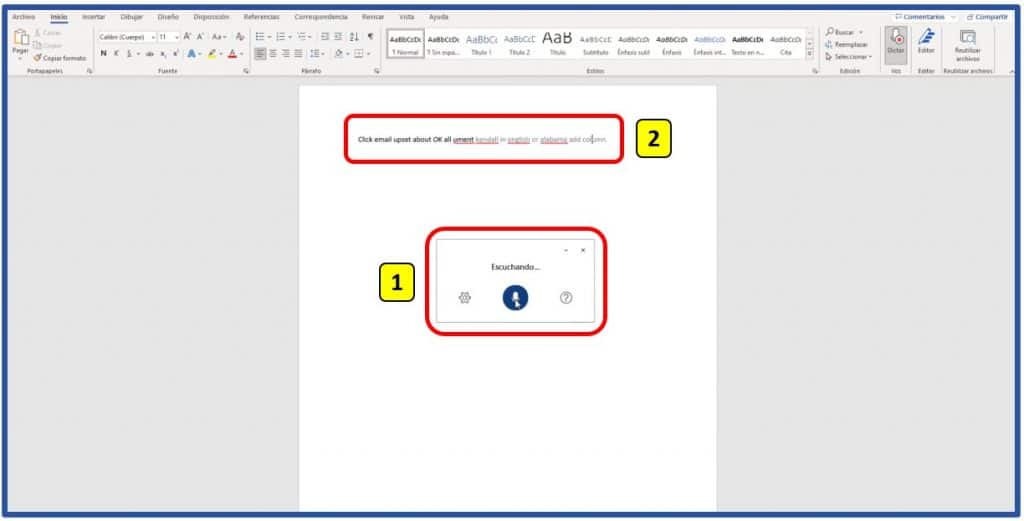This screenshot has width=1024, height=521.
Task: Apply the Título 1 style
Action: [481, 44]
